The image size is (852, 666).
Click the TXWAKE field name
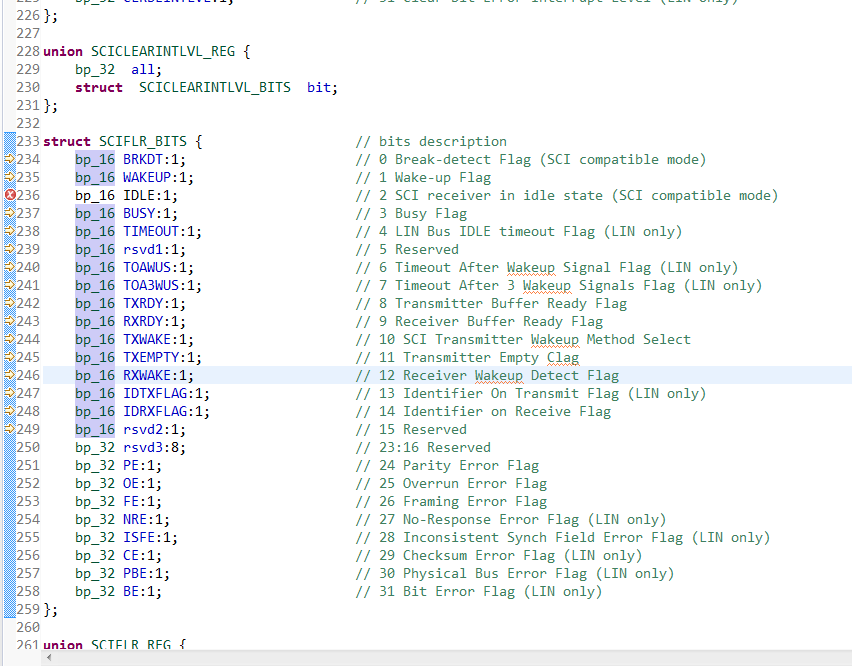click(147, 339)
